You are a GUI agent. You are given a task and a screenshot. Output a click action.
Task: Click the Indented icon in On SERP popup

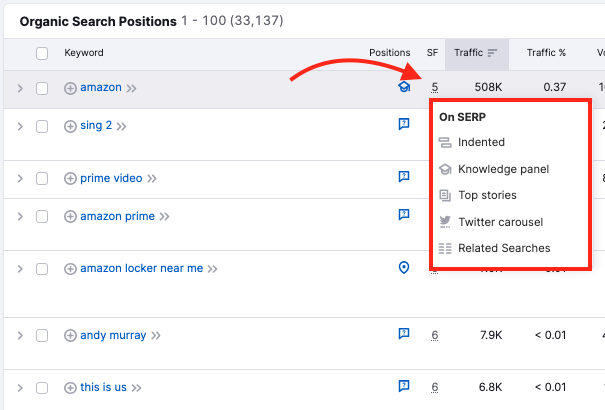point(445,142)
